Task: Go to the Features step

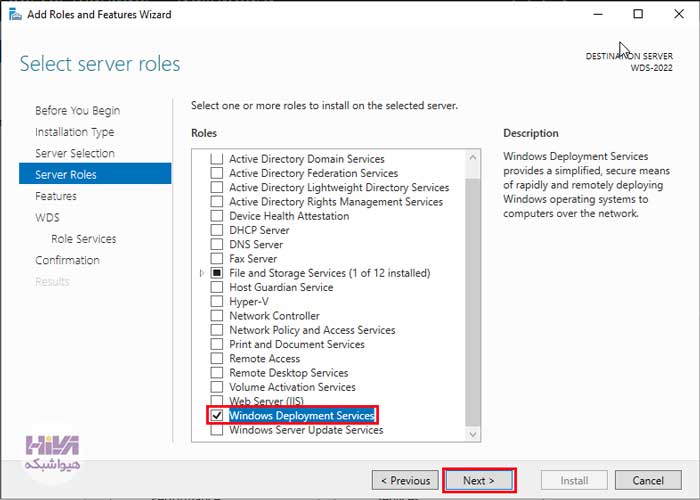Action: click(56, 196)
